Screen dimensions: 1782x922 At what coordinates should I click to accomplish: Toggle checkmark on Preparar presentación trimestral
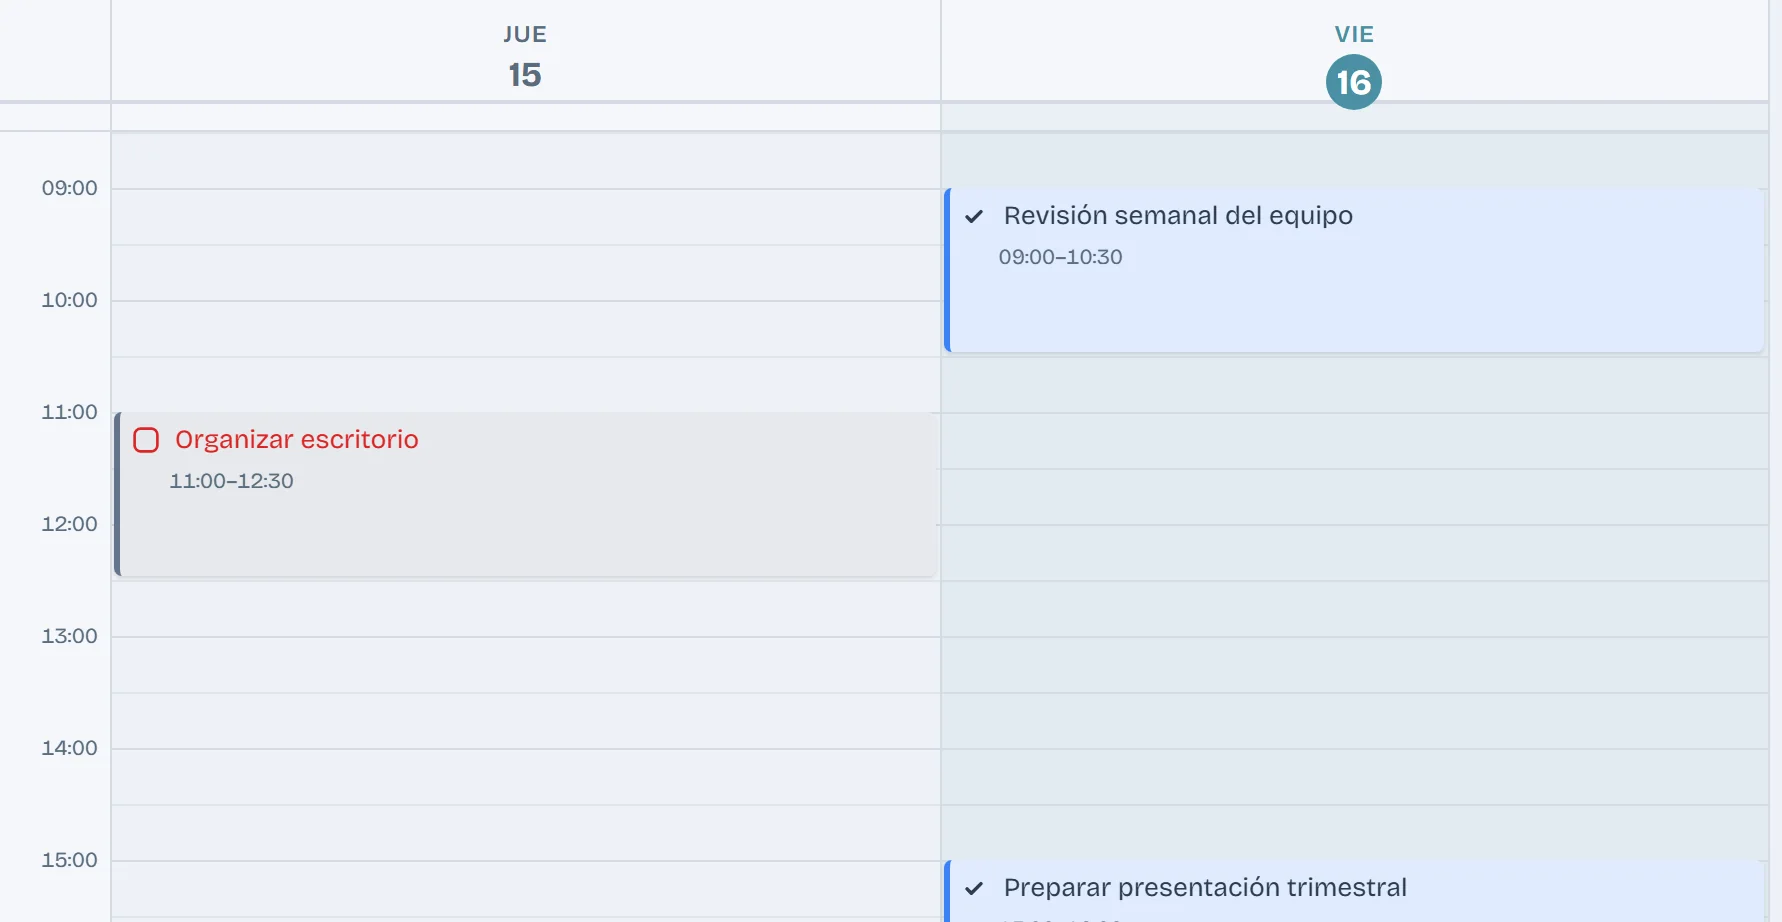tap(974, 888)
